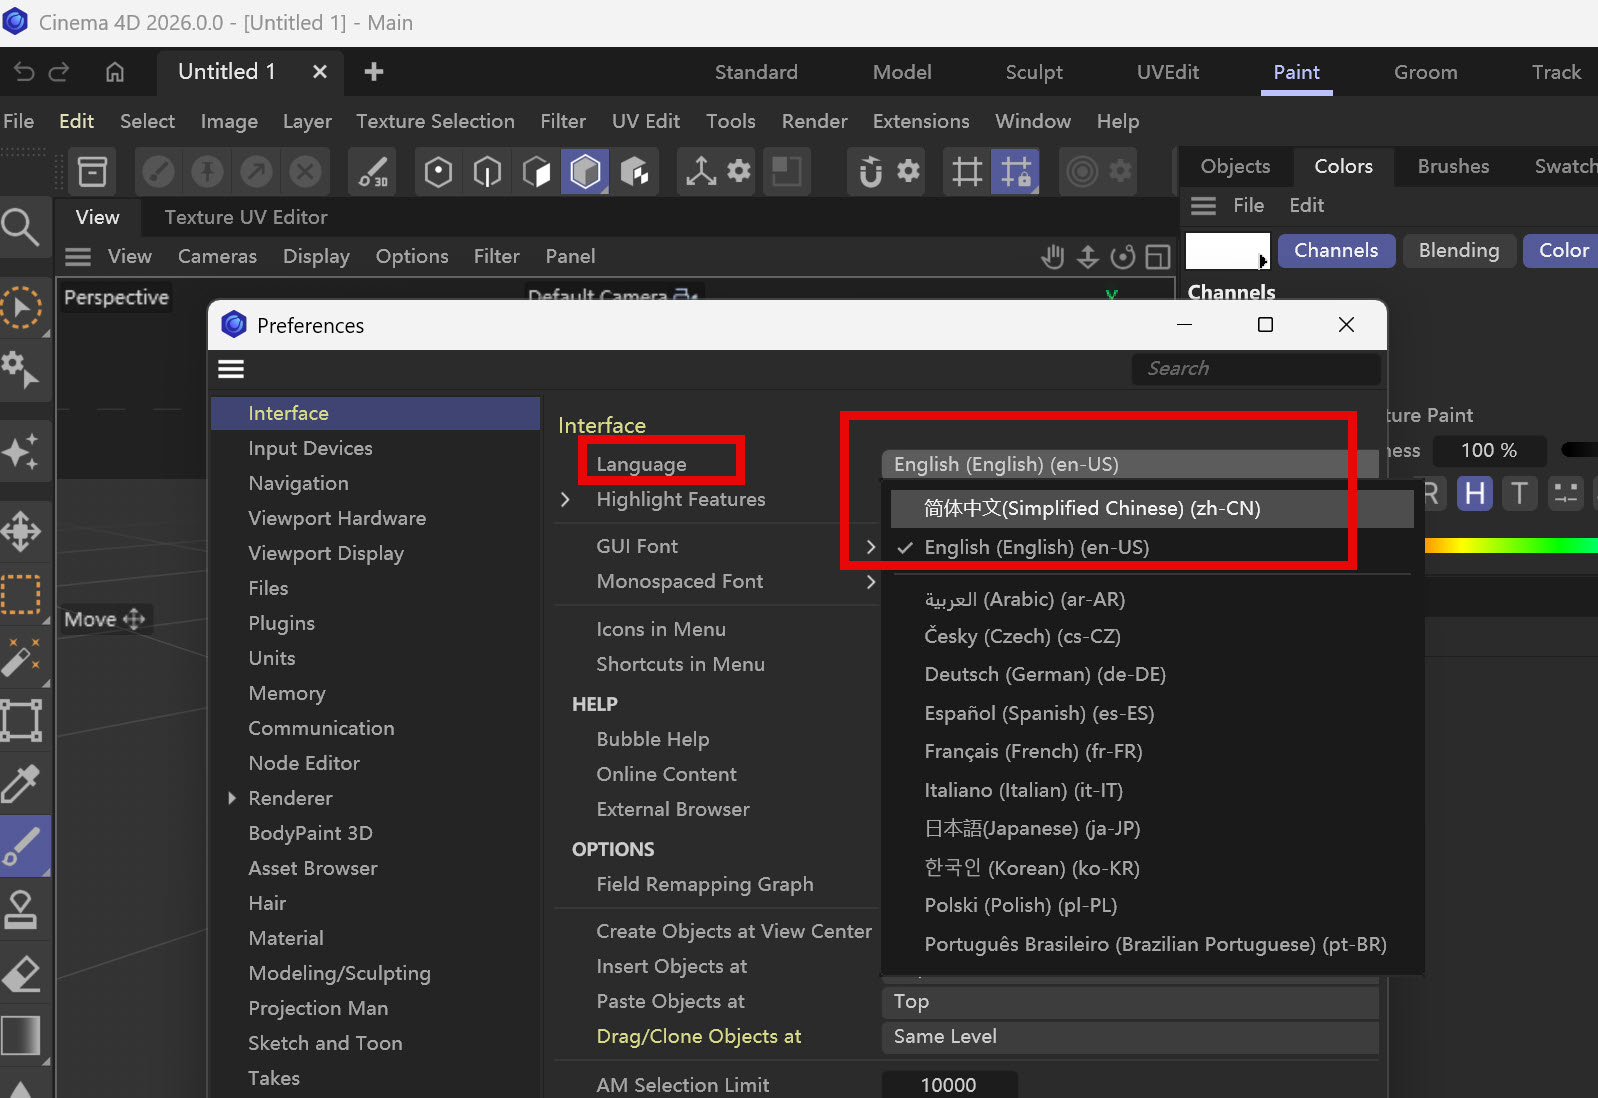Choose the Magic Wand selection tool

[x=21, y=658]
